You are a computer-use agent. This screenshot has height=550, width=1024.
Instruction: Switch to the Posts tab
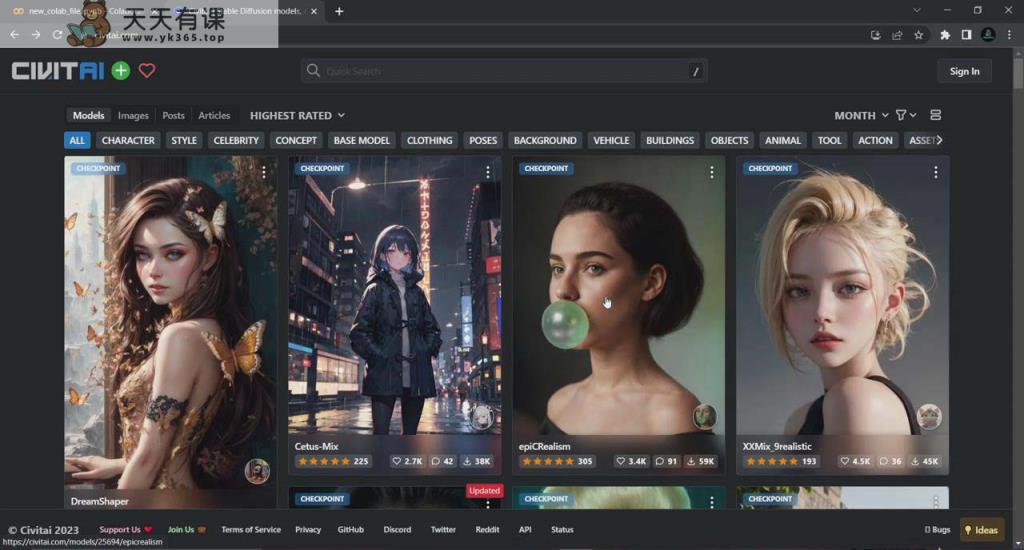click(173, 115)
